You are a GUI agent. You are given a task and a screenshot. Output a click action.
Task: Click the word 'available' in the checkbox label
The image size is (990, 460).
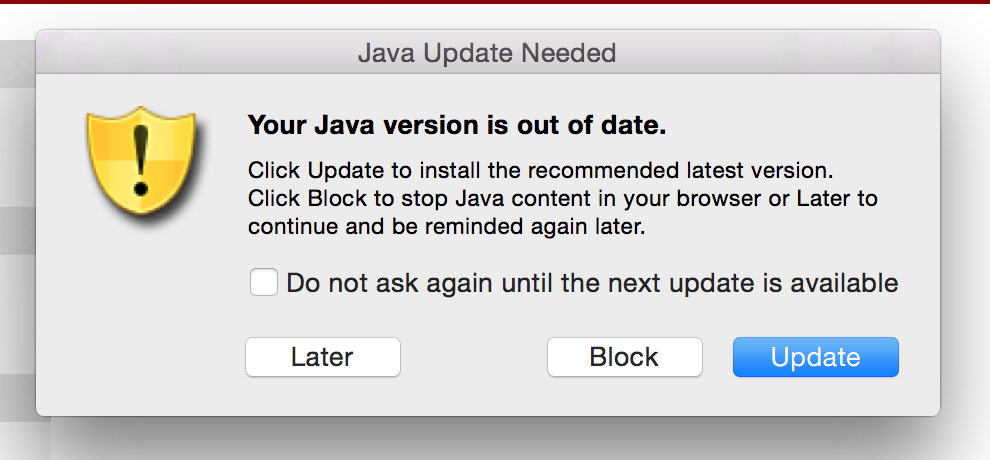click(844, 283)
